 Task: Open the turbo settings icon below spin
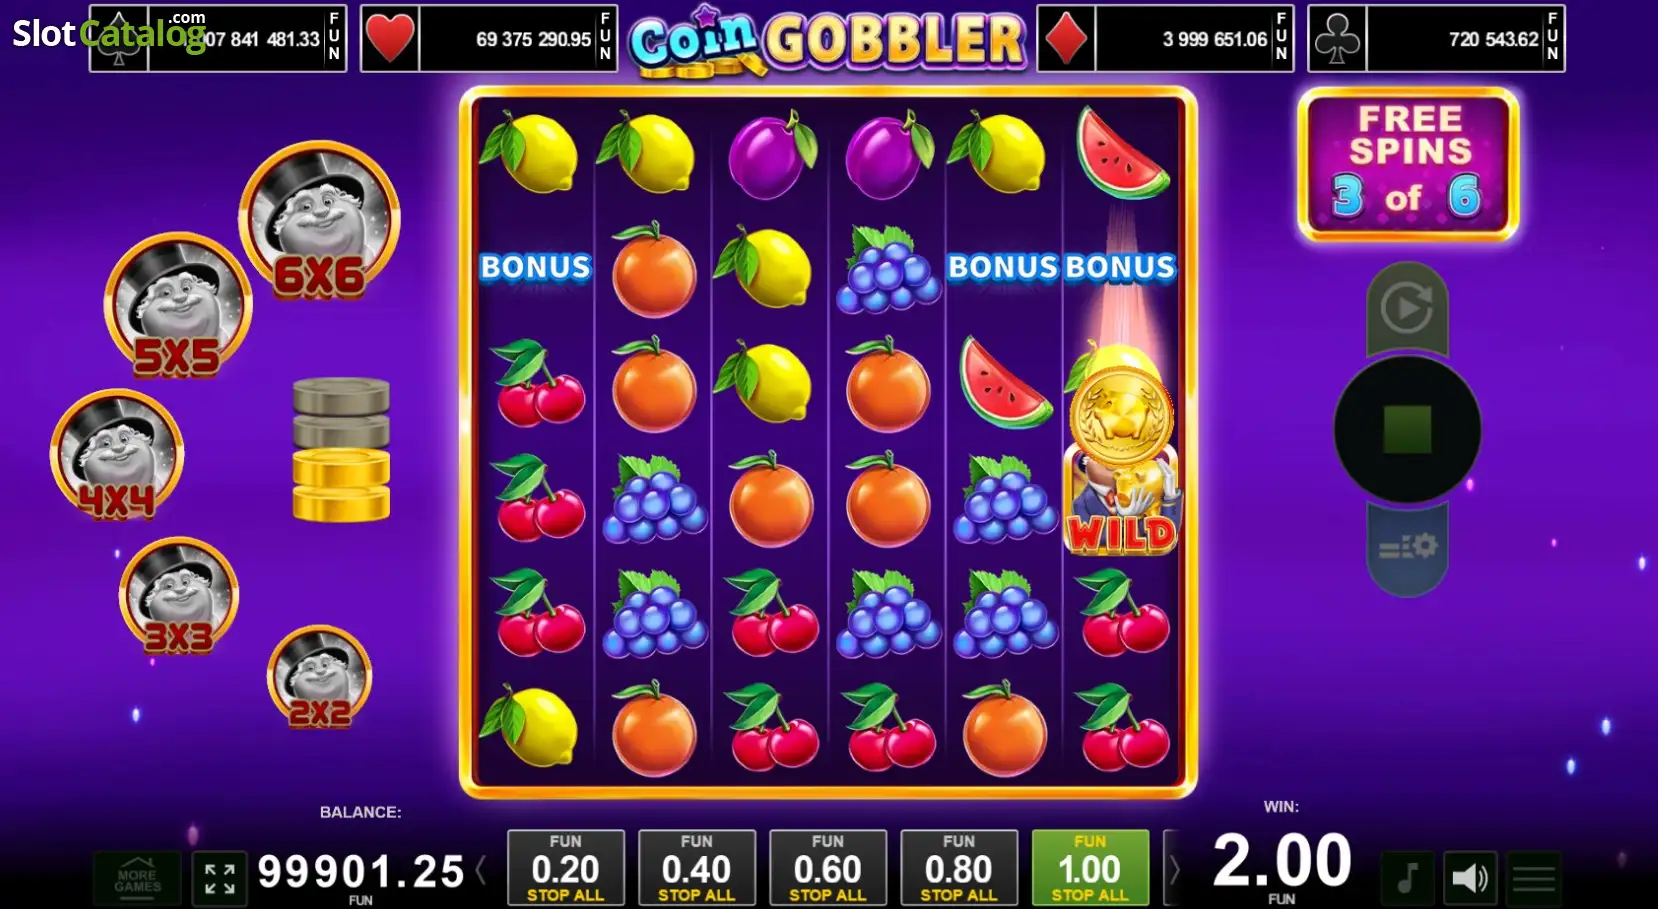click(1407, 548)
